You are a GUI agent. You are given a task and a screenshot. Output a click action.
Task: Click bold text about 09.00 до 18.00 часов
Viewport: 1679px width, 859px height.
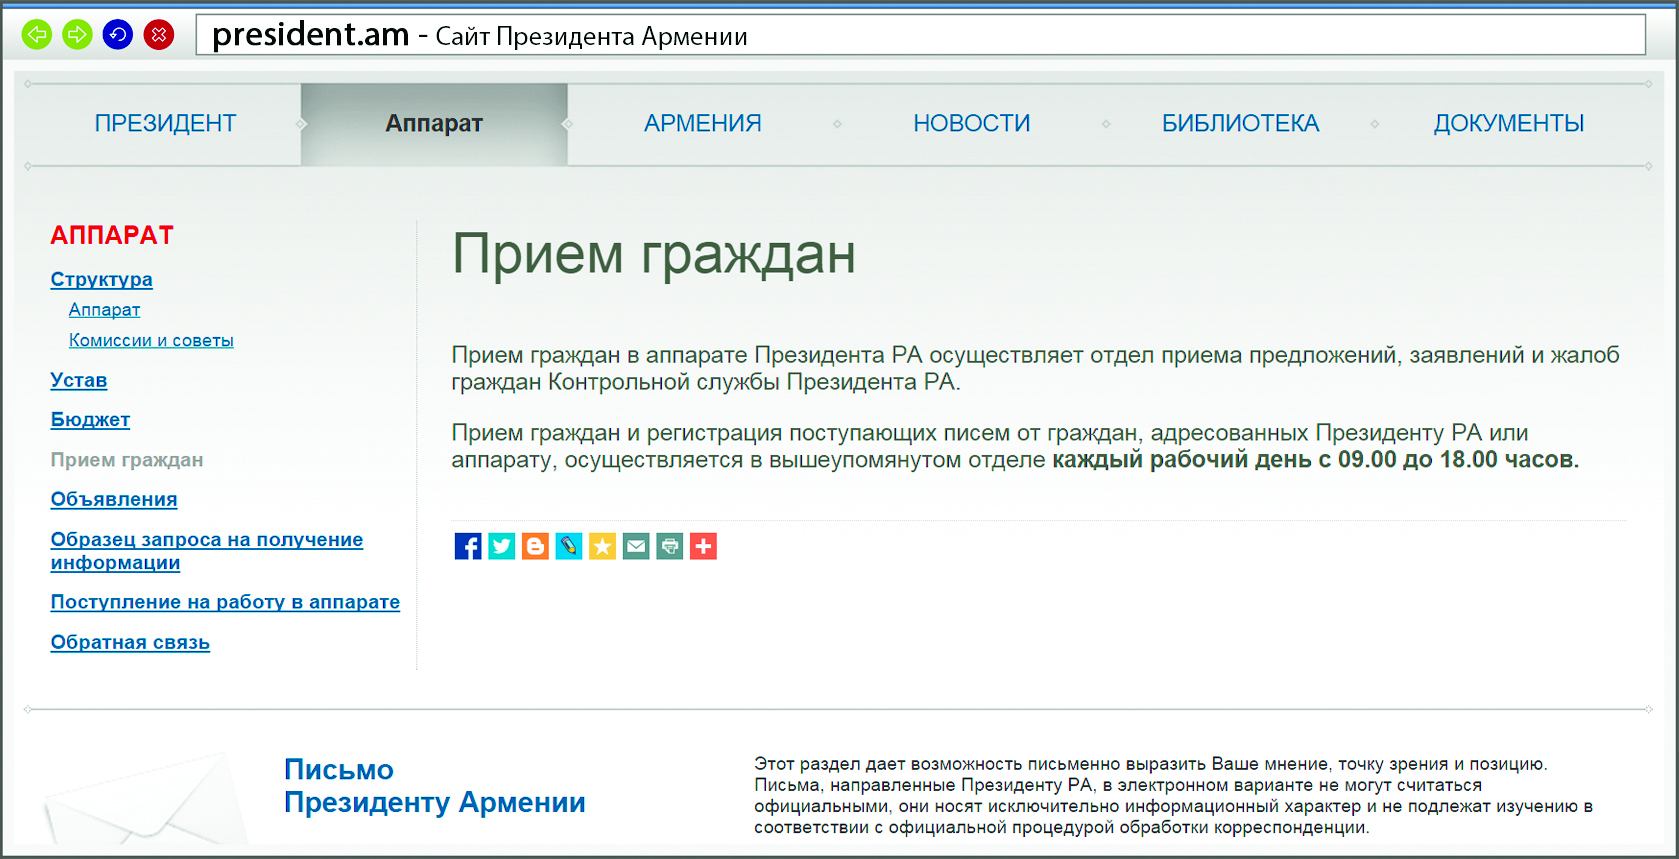pyautogui.click(x=1315, y=460)
